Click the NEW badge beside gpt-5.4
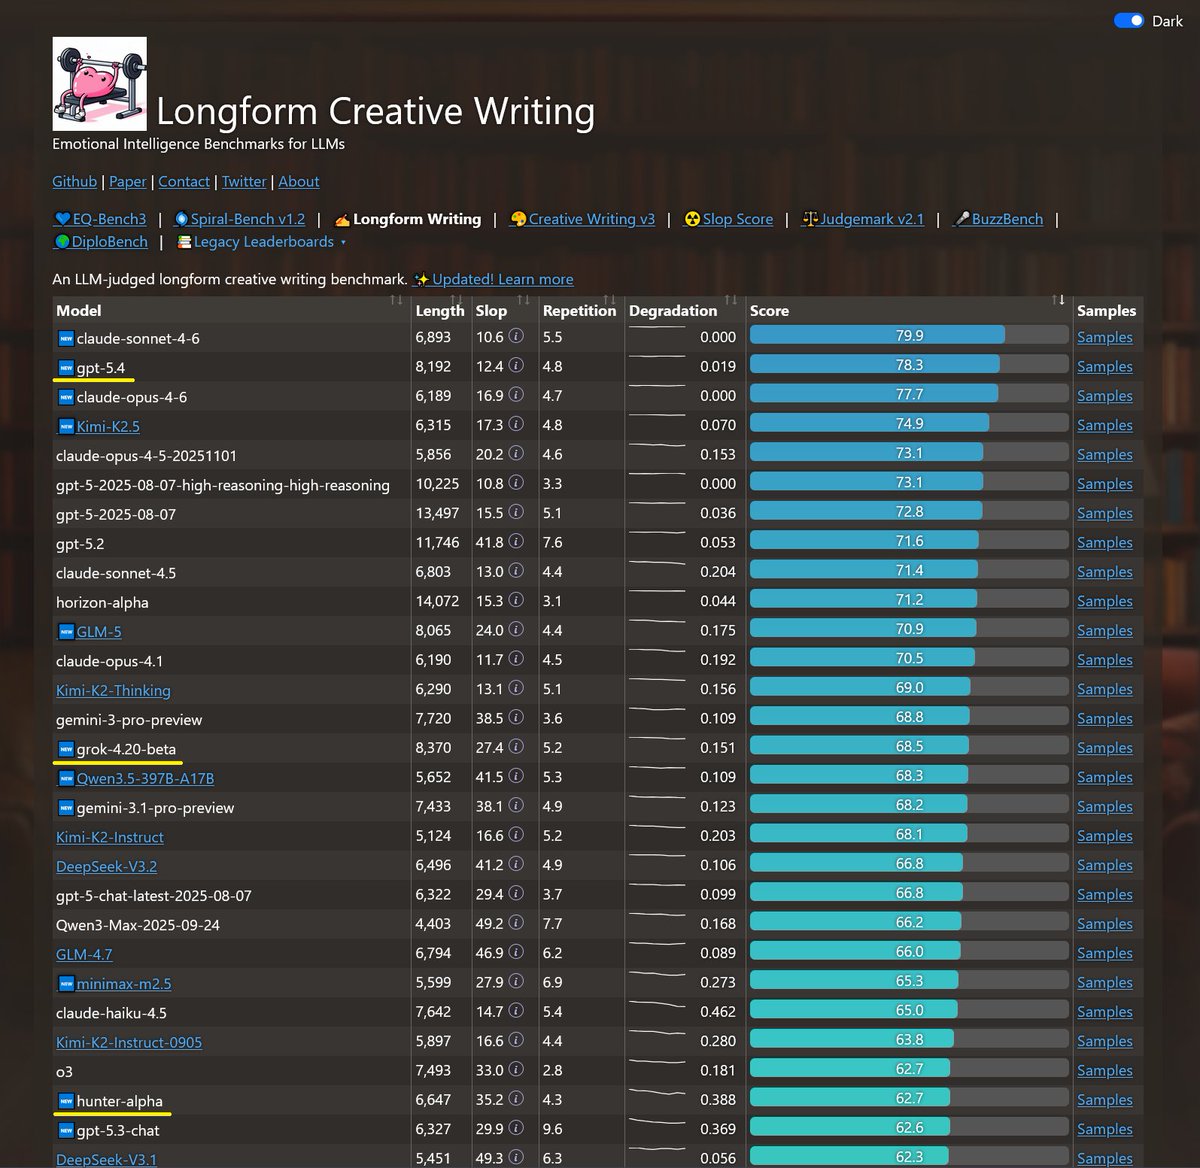The height and width of the screenshot is (1168, 1200). (x=66, y=367)
